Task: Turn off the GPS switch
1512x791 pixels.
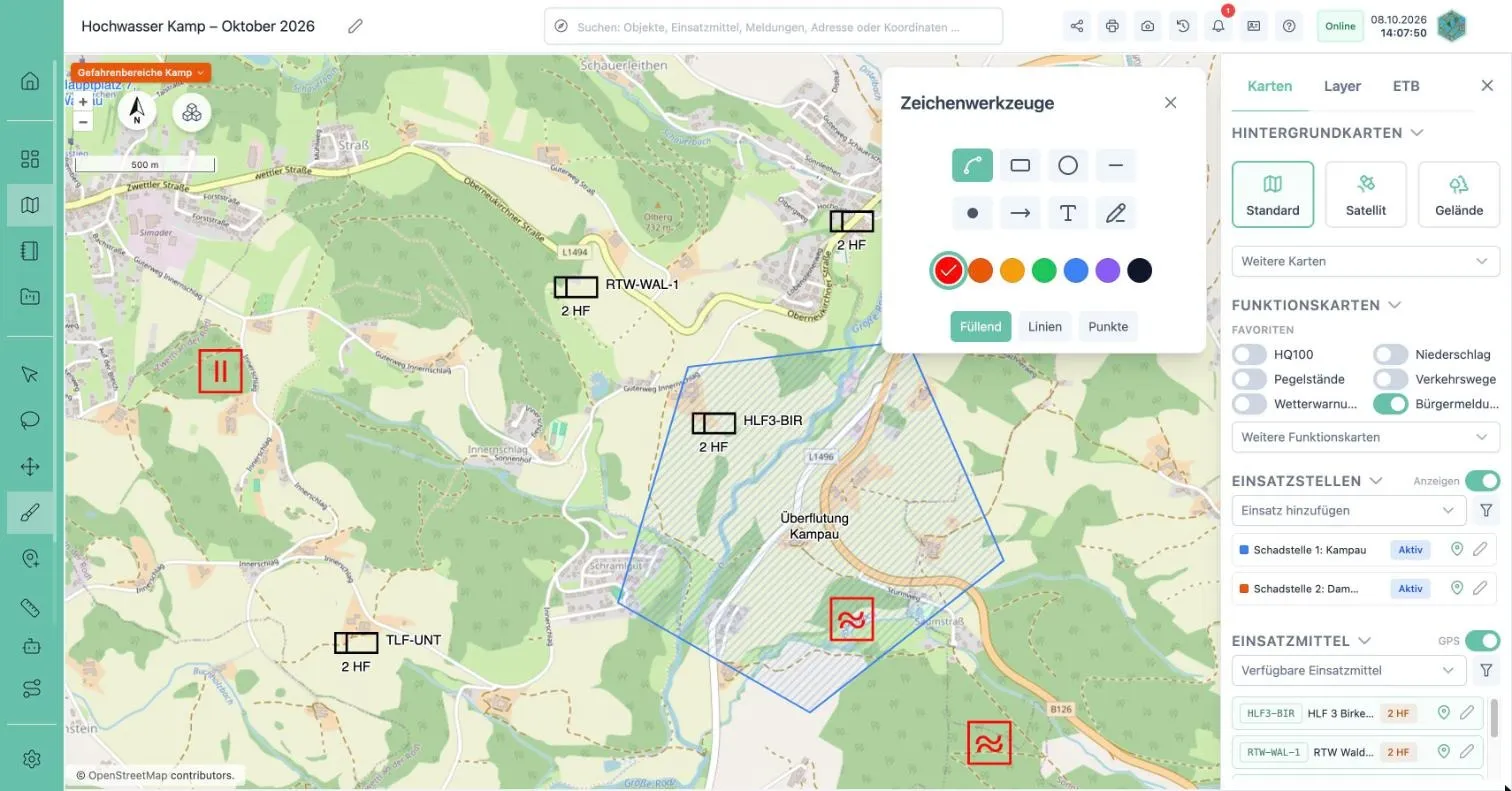Action: coord(1483,640)
